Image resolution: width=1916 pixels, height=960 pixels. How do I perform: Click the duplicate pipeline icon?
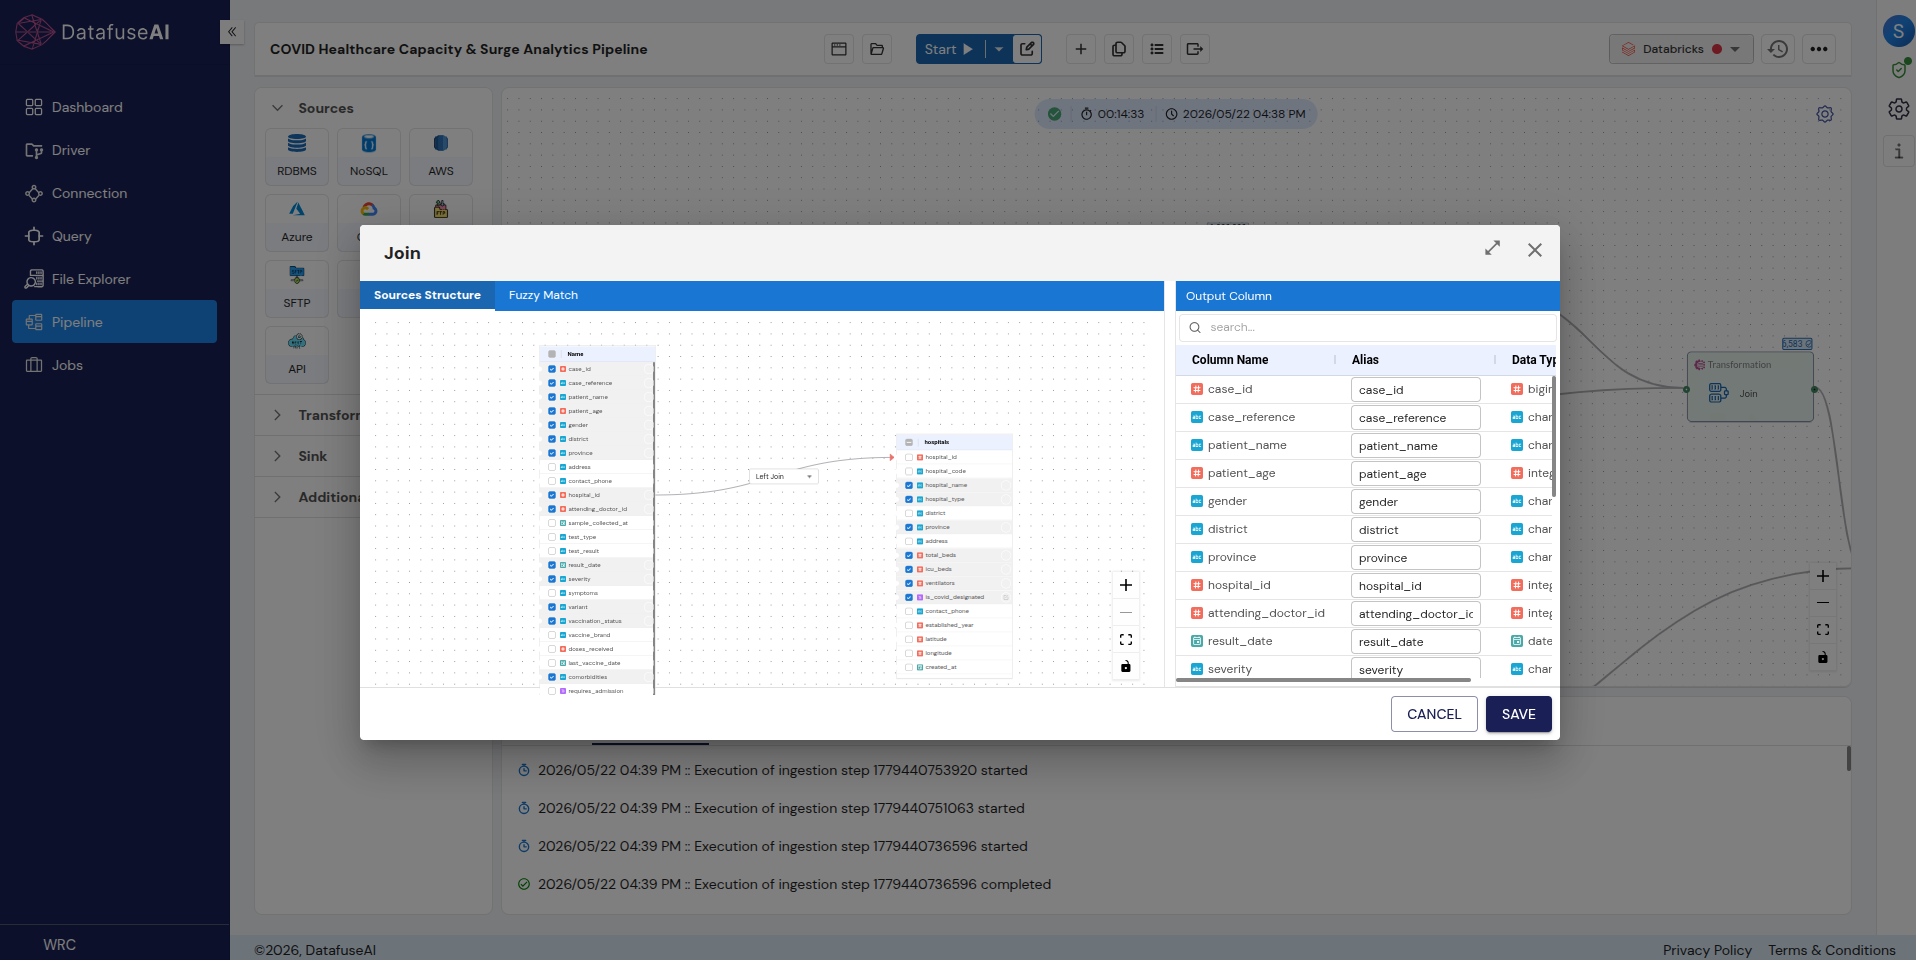(1119, 49)
